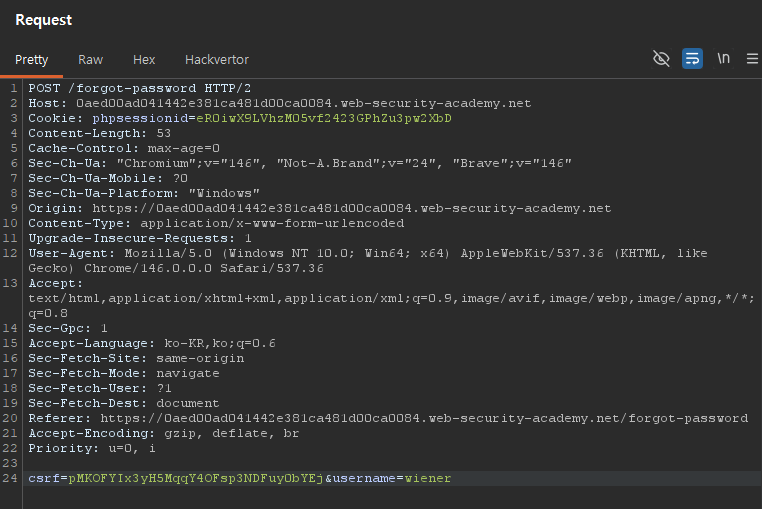The image size is (762, 509).
Task: Select the Hex tab
Action: pyautogui.click(x=144, y=60)
